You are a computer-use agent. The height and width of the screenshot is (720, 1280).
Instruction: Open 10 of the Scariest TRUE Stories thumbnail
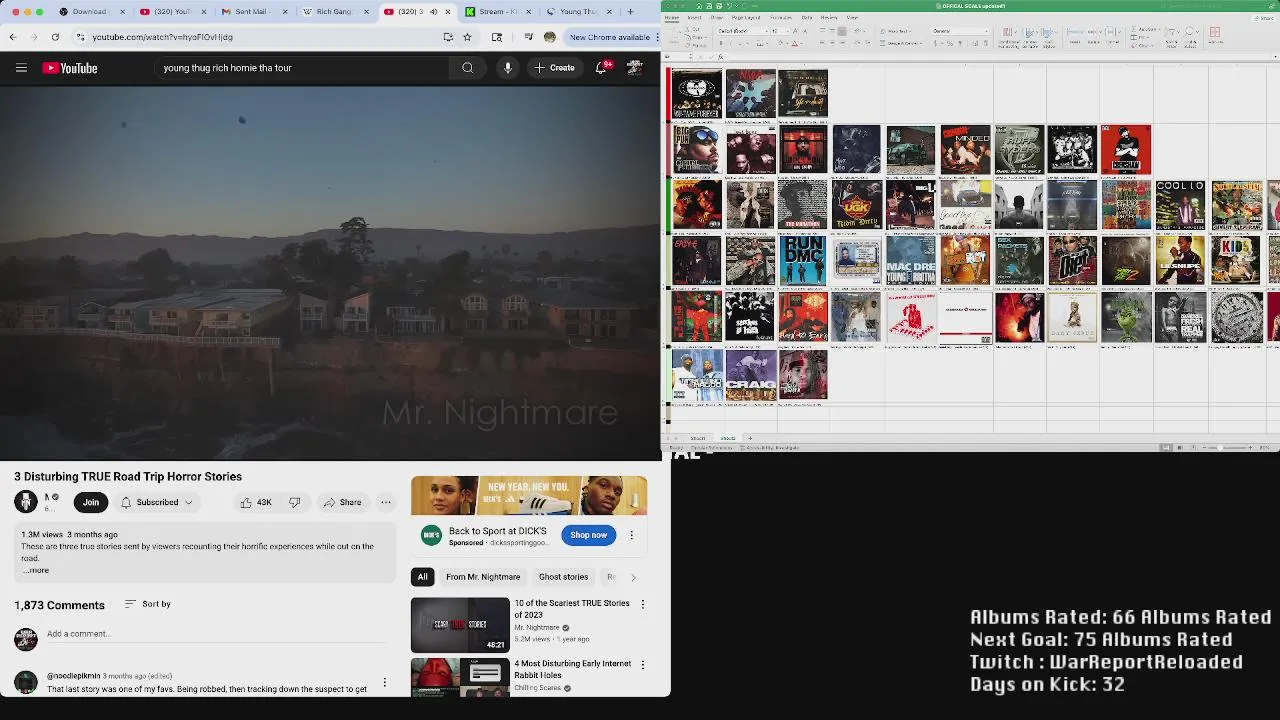tap(460, 625)
